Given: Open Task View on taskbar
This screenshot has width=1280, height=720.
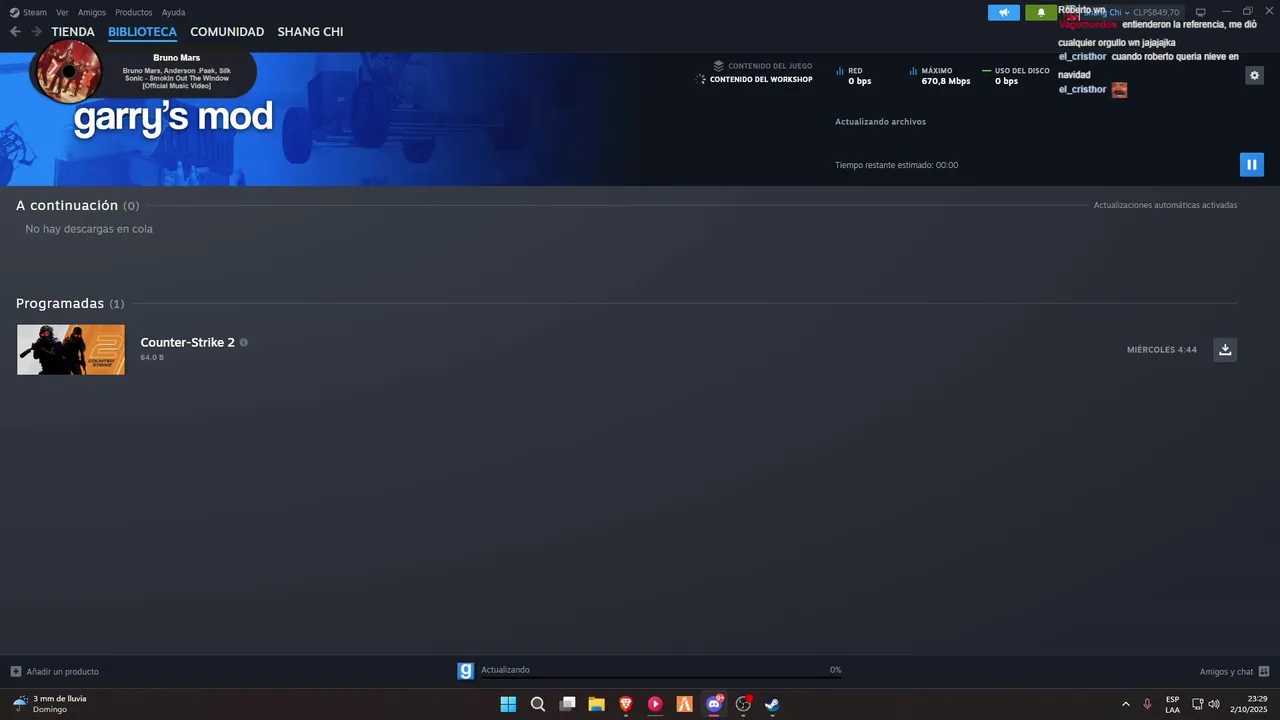Looking at the screenshot, I should pos(567,704).
